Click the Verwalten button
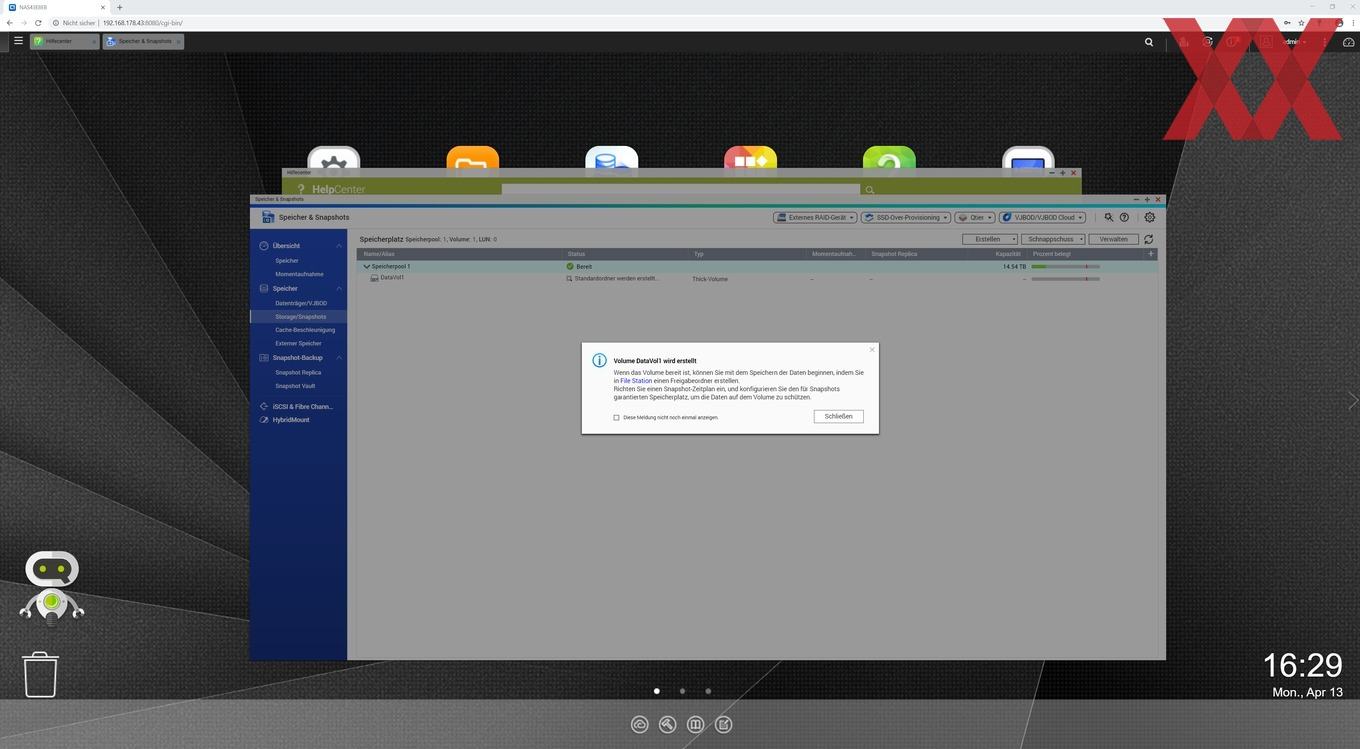 tap(1113, 239)
